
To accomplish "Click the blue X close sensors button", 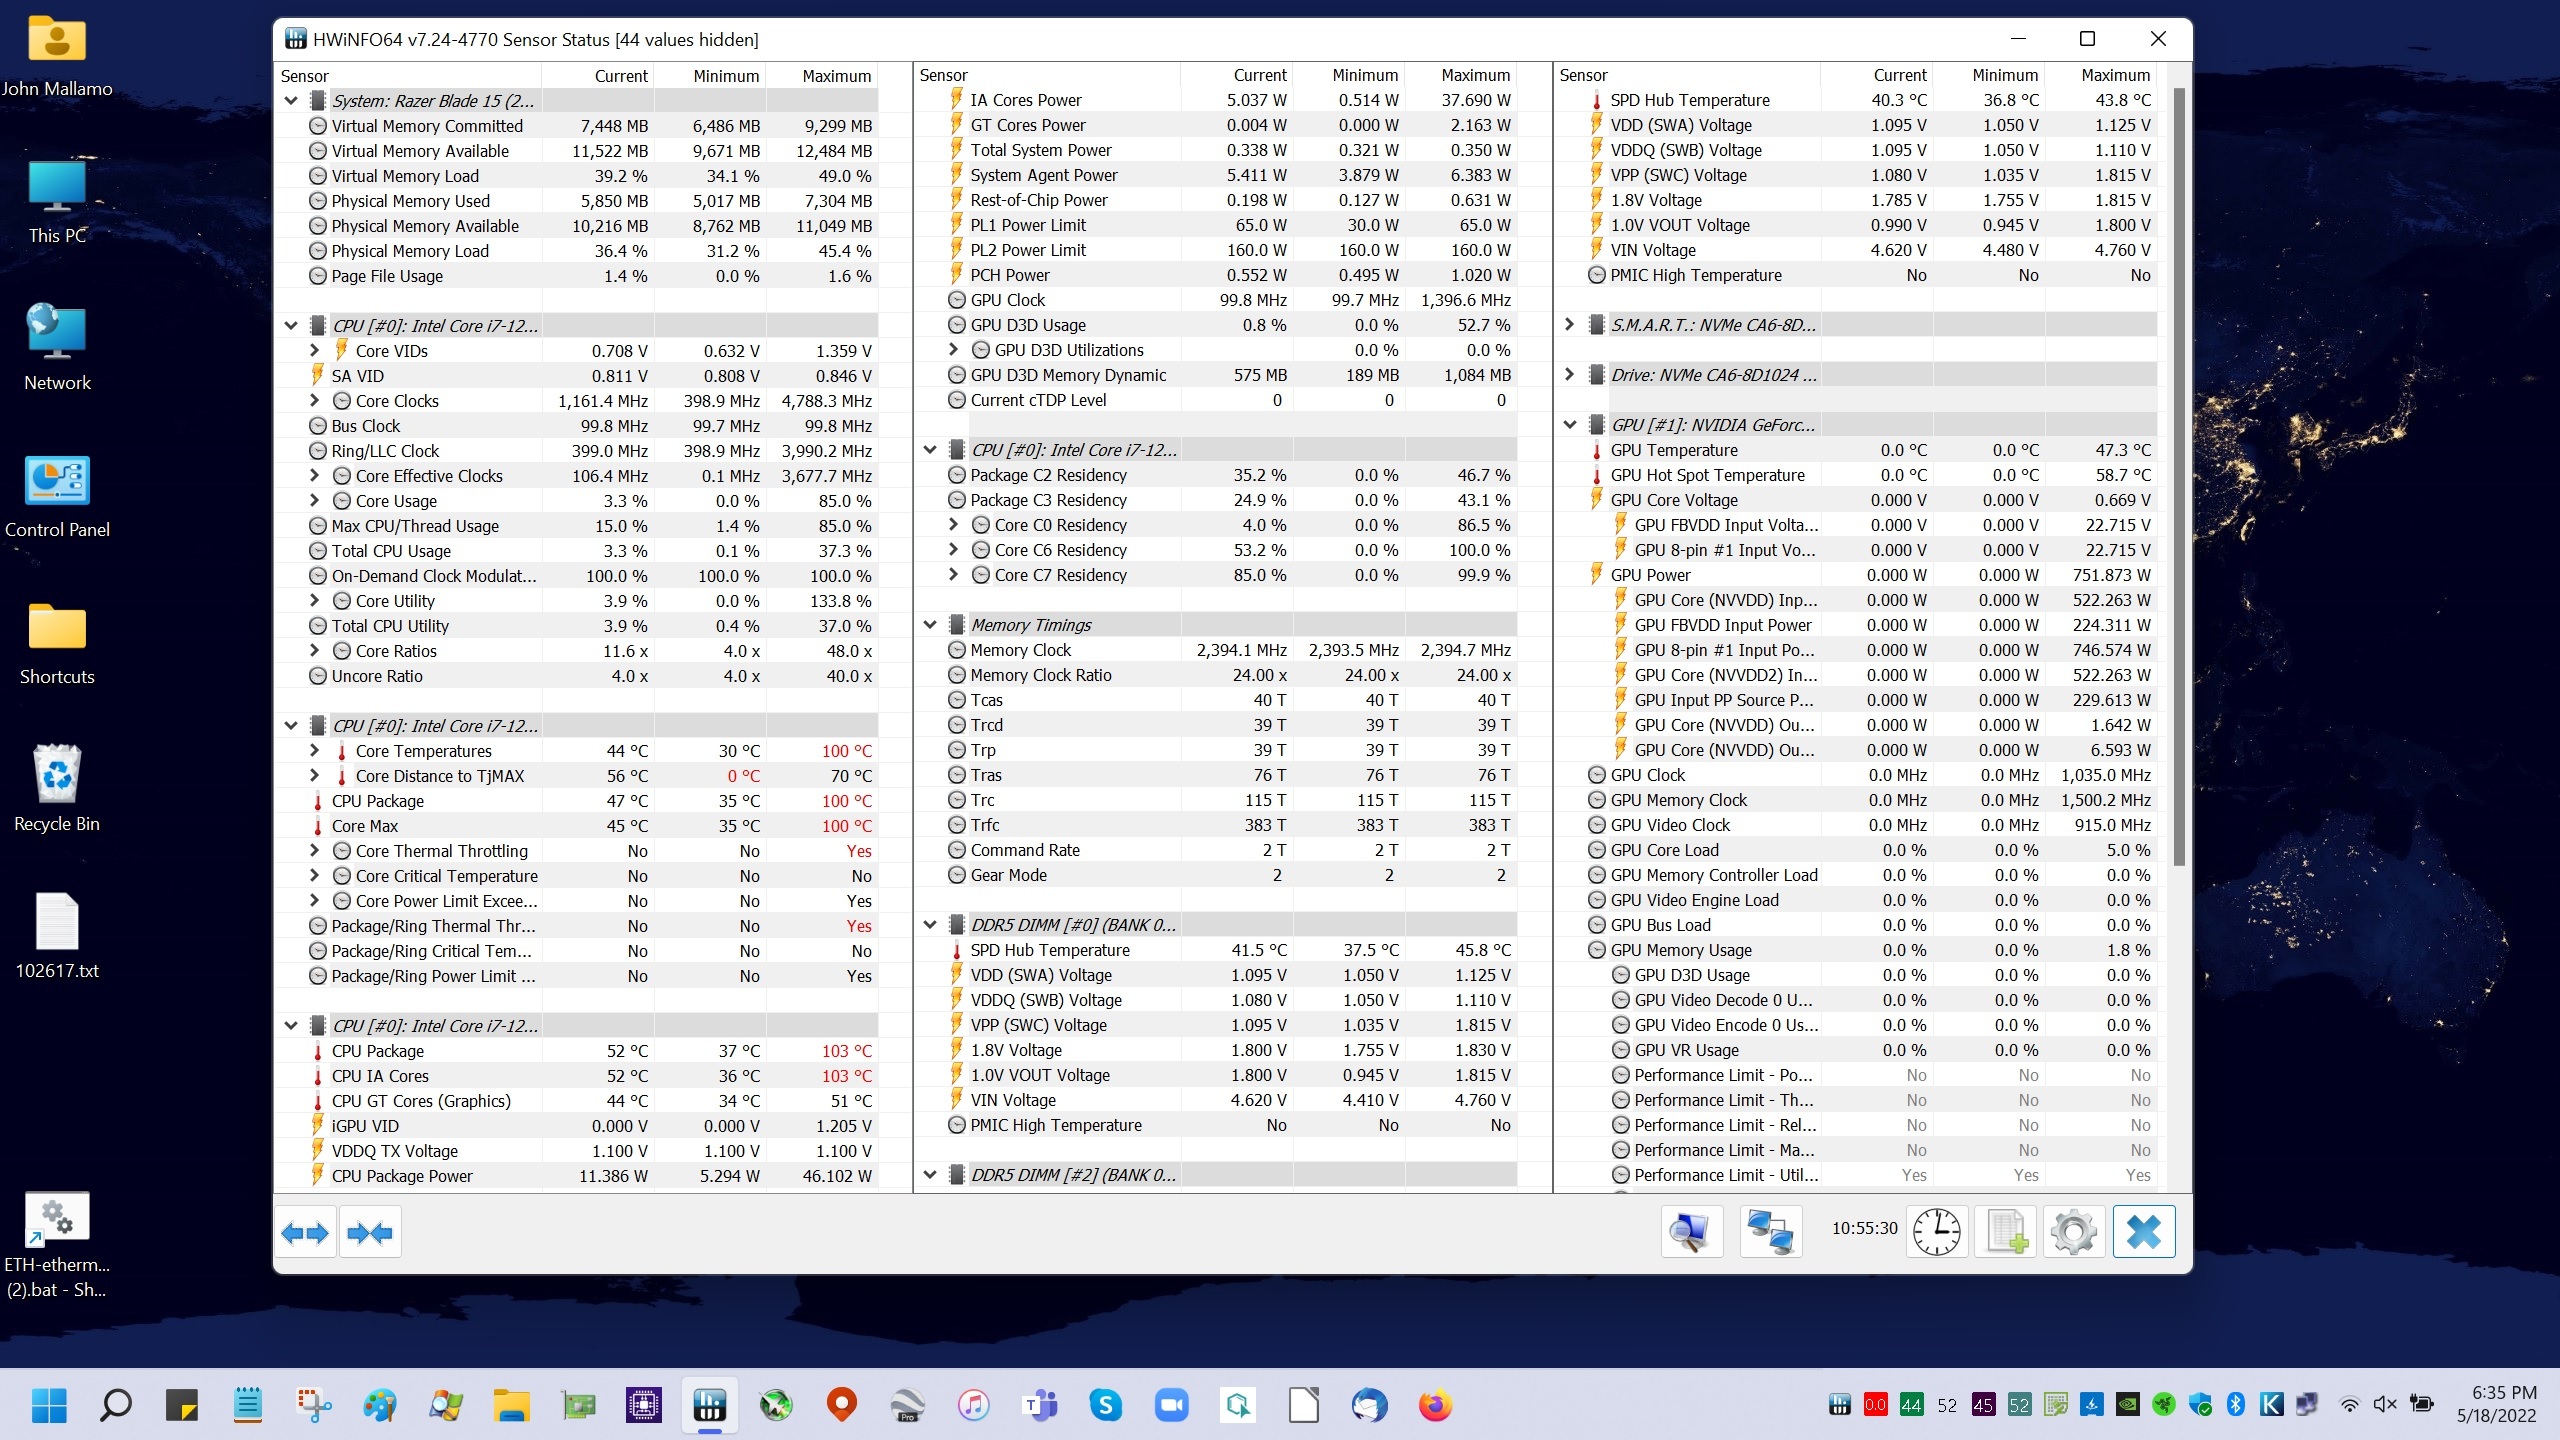I will click(2144, 1232).
